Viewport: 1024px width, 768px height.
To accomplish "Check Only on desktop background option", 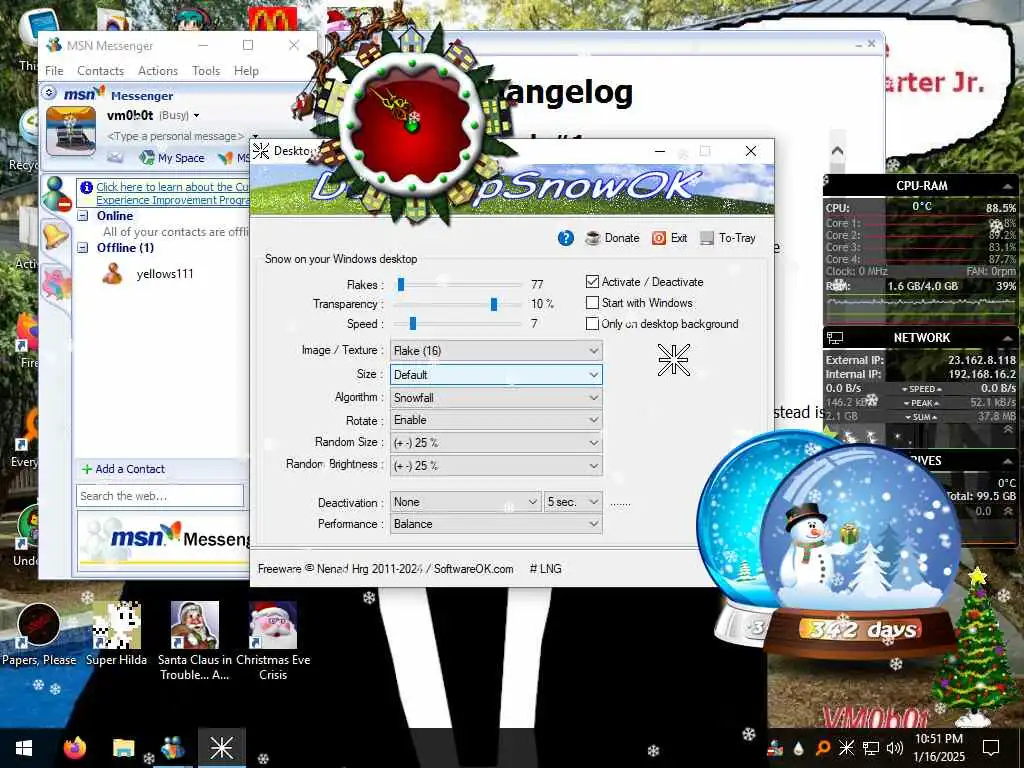I will (592, 323).
